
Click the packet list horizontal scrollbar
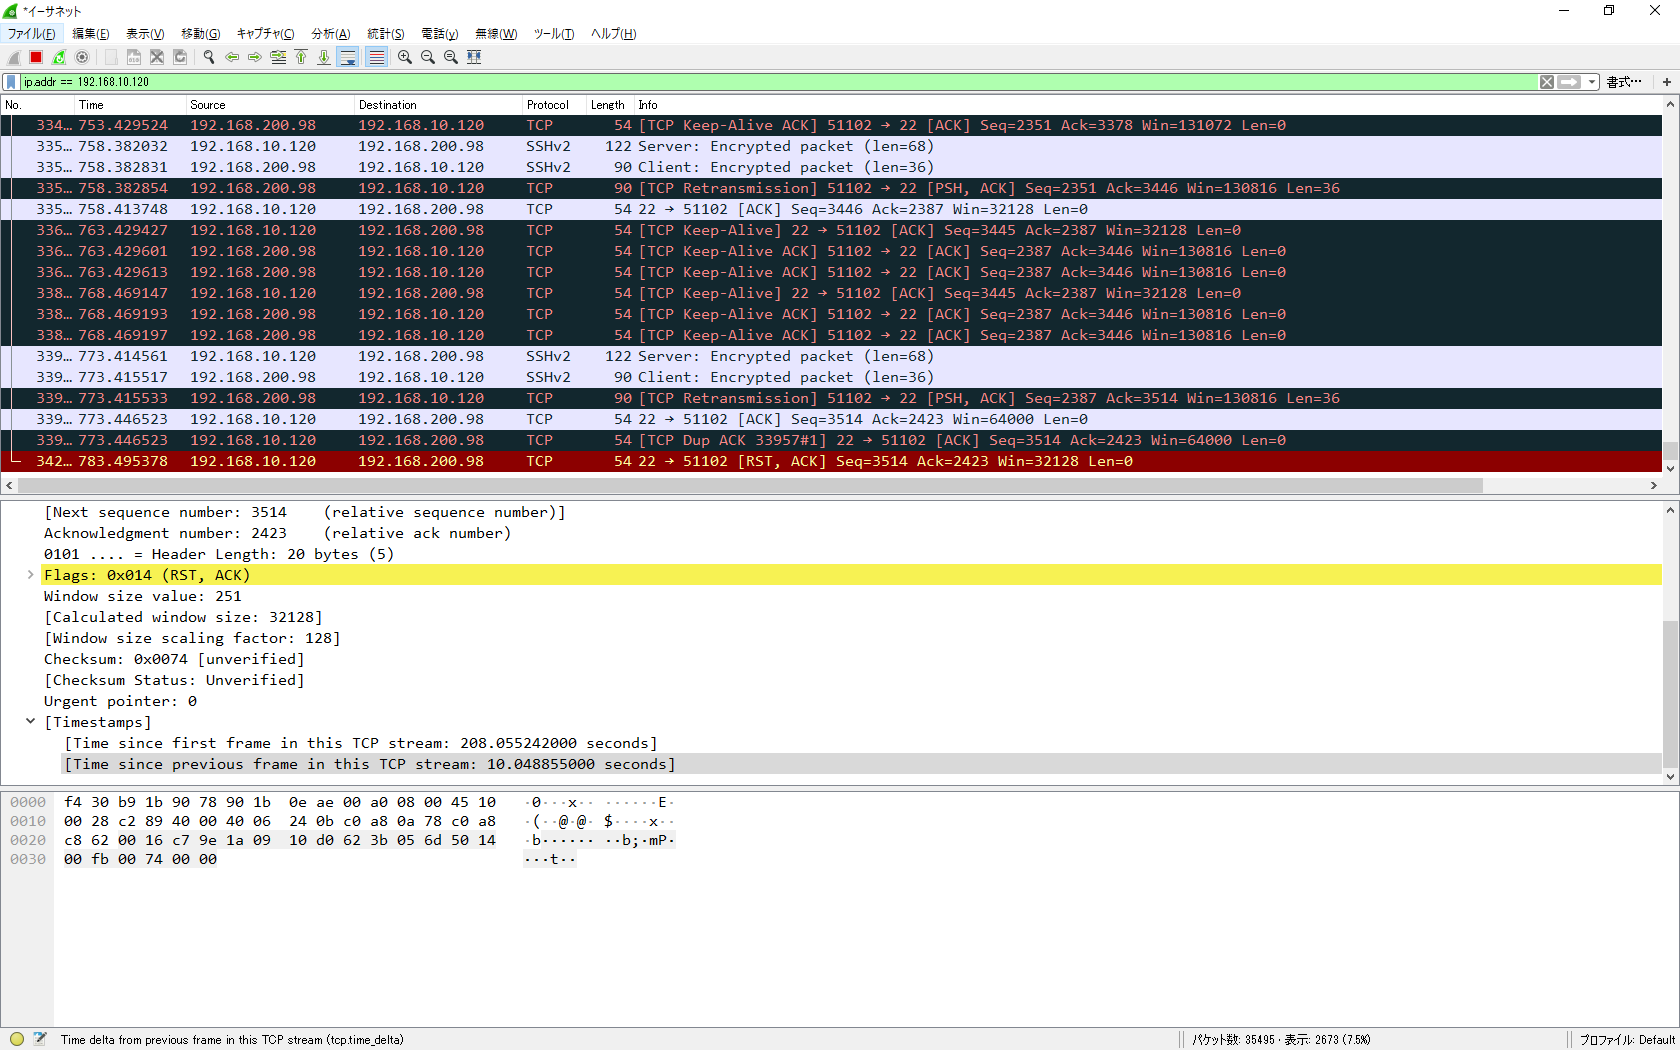[750, 486]
